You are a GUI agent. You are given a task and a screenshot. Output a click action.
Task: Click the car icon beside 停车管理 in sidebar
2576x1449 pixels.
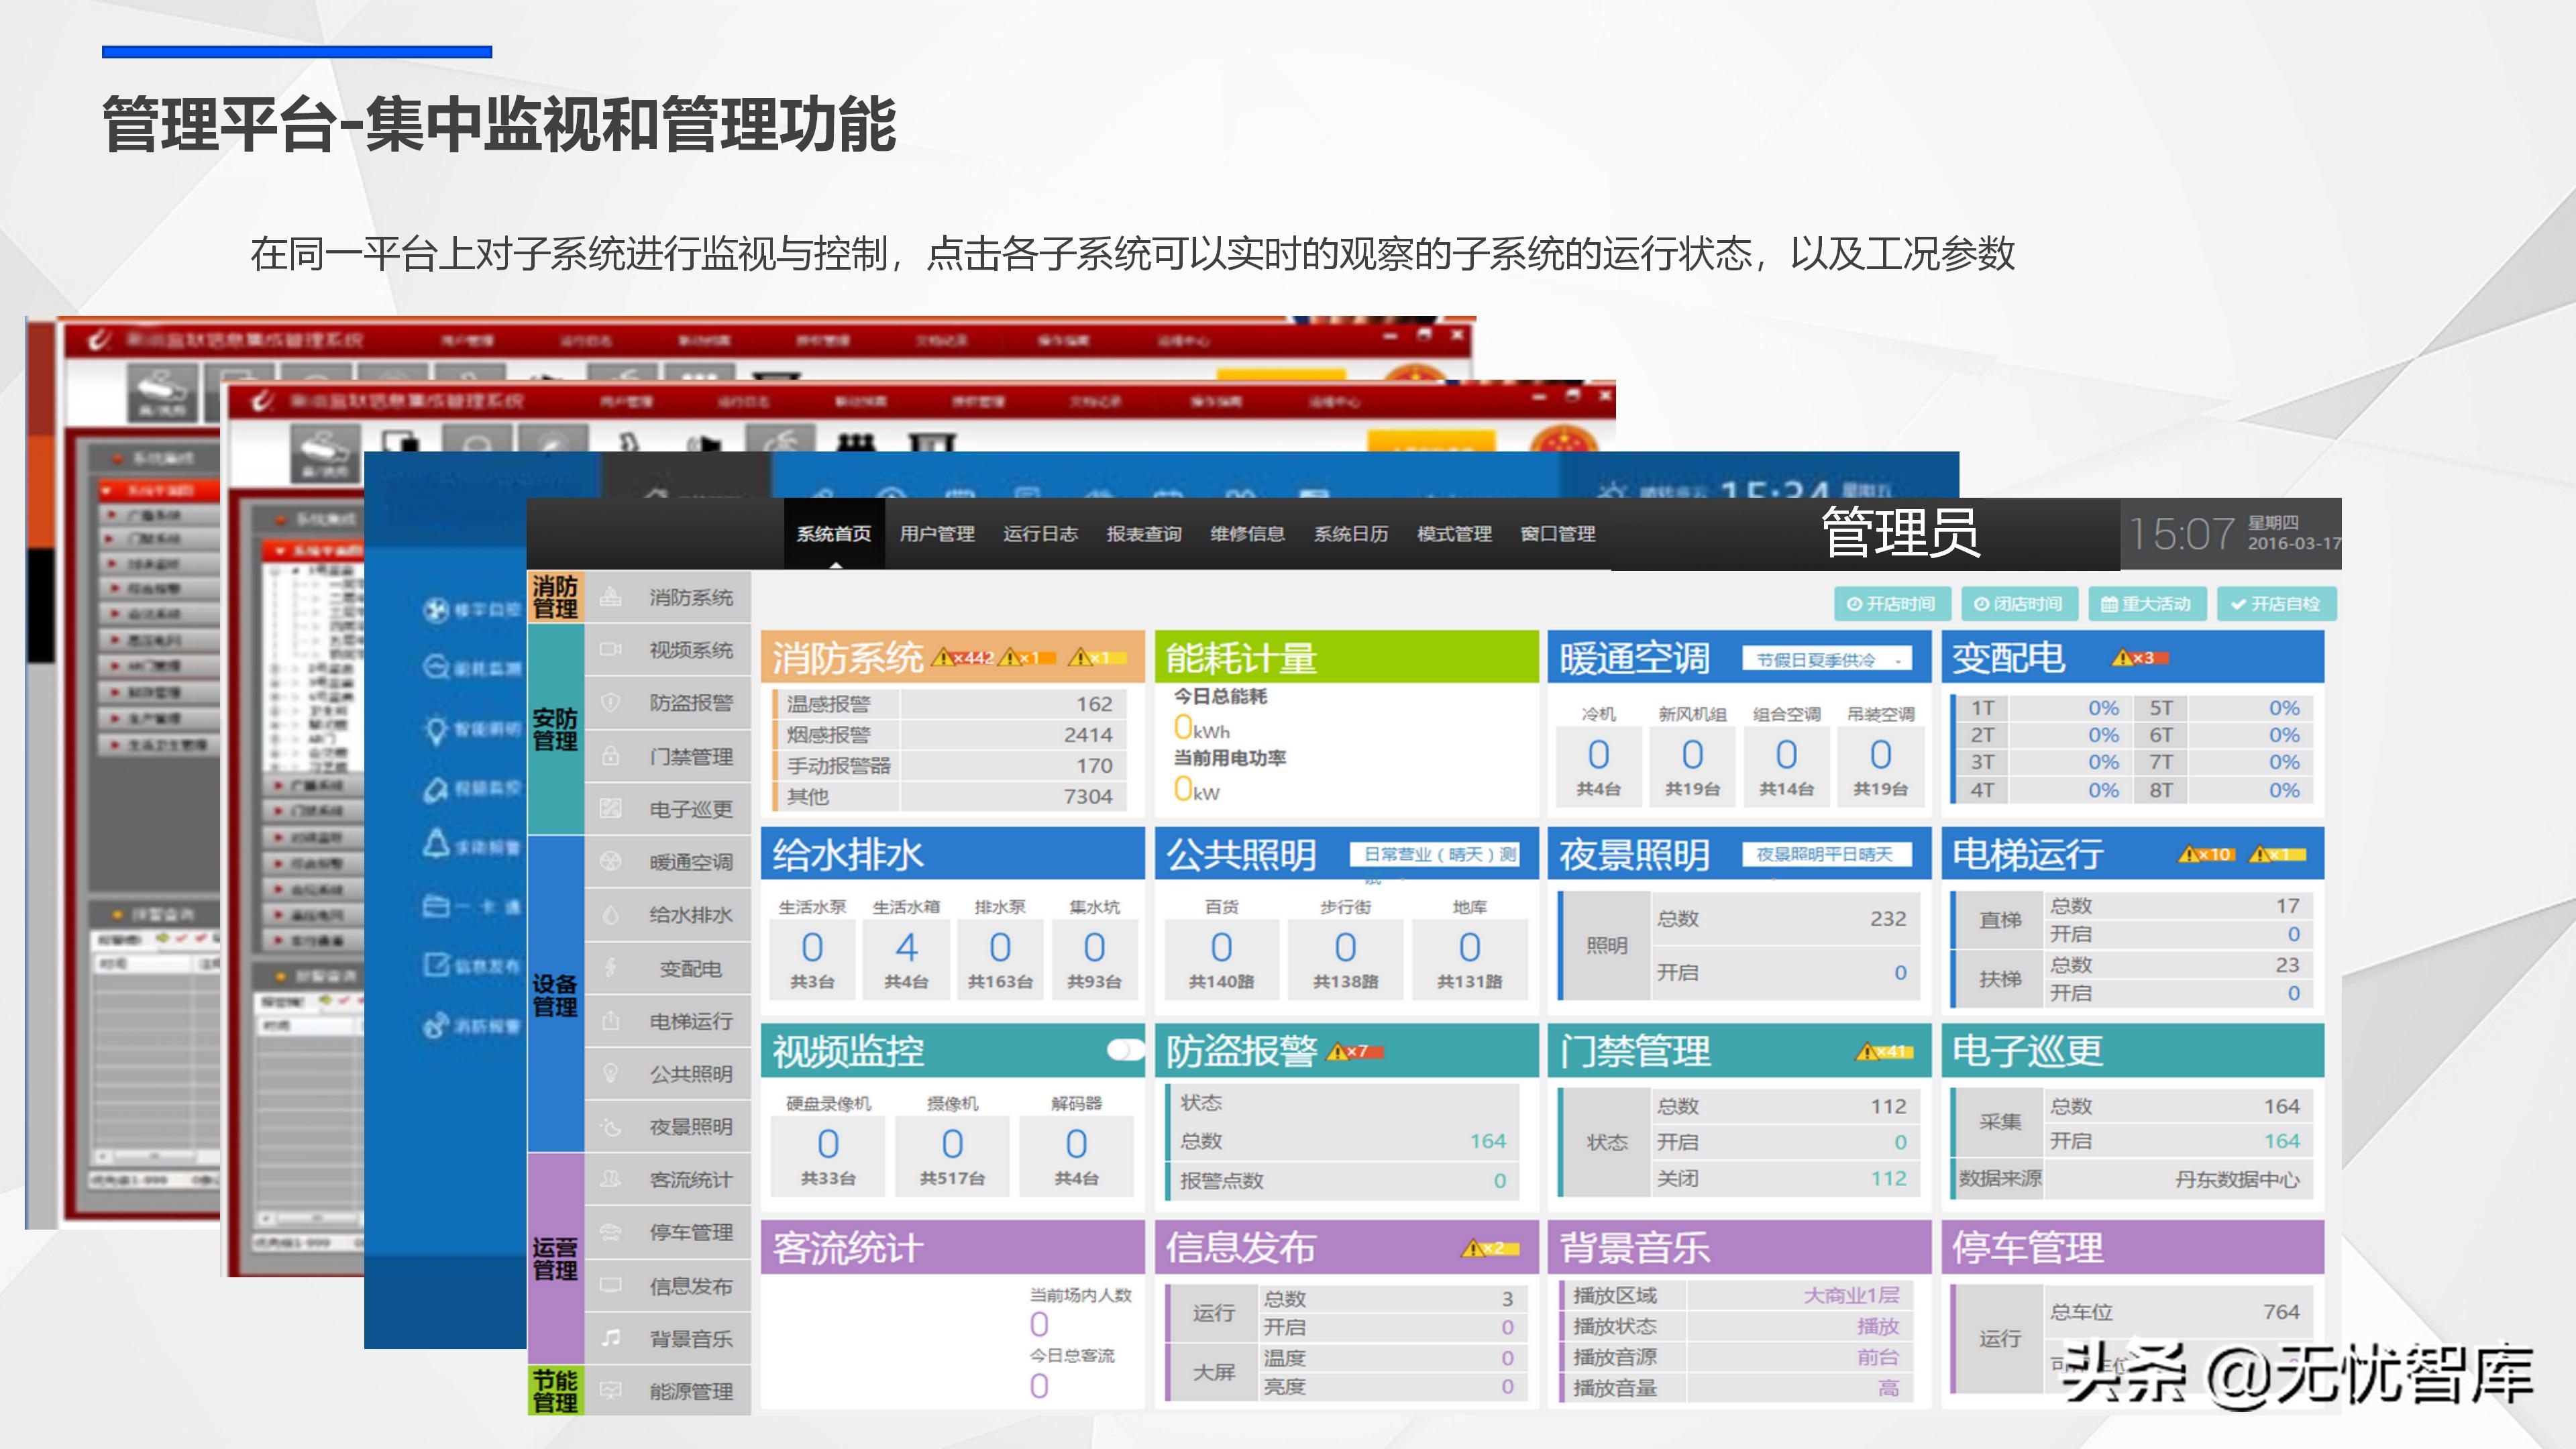(x=610, y=1232)
